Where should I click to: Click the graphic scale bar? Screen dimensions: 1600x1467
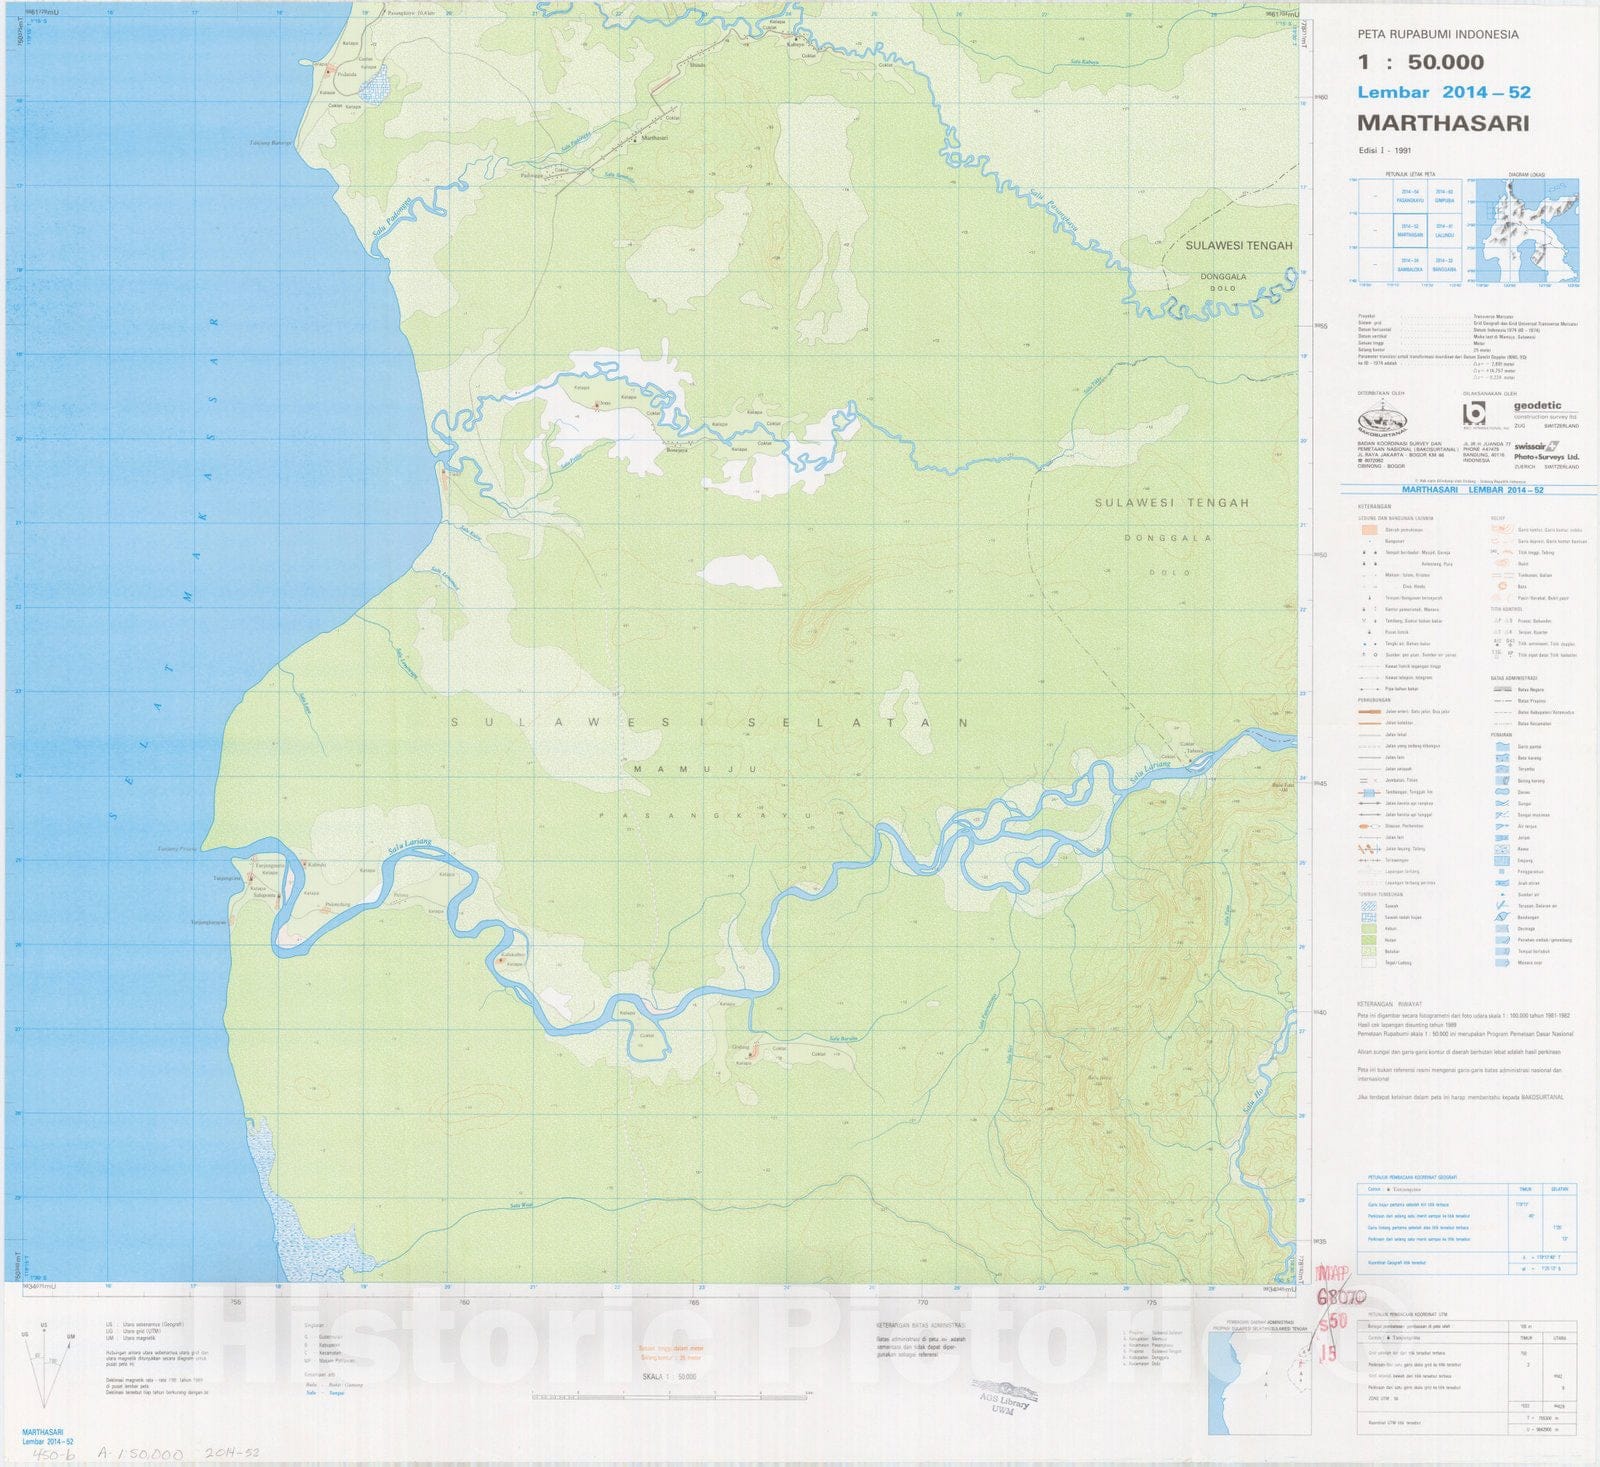(x=669, y=1396)
